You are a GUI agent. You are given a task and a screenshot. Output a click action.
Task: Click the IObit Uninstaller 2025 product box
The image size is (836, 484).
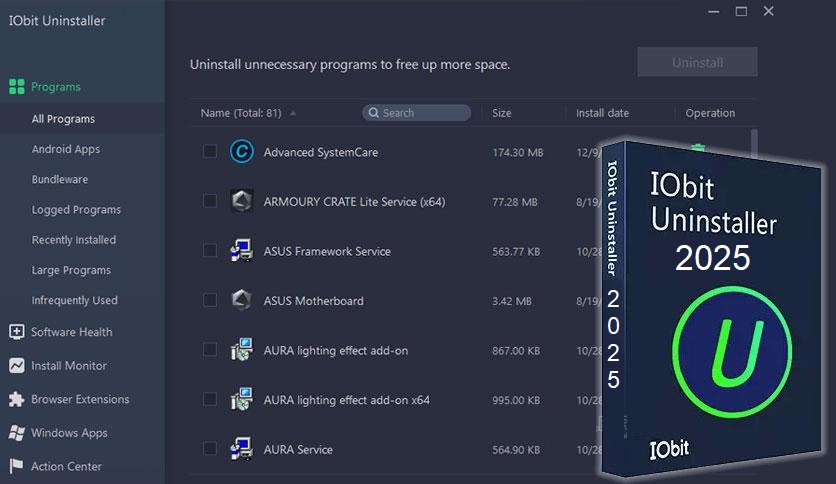tap(712, 309)
